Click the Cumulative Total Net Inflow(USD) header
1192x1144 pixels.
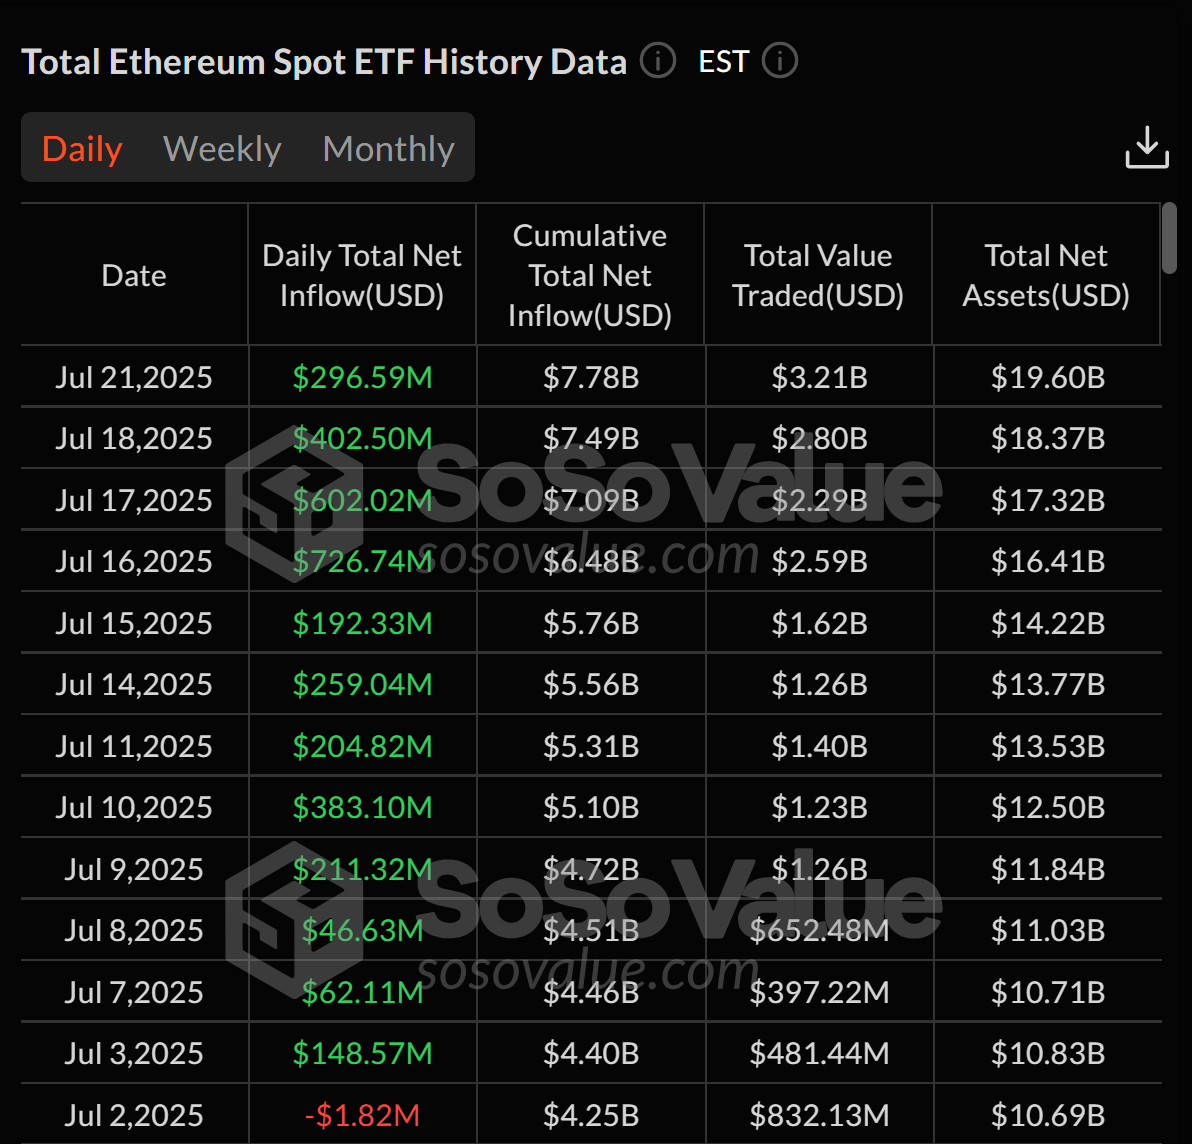click(590, 275)
